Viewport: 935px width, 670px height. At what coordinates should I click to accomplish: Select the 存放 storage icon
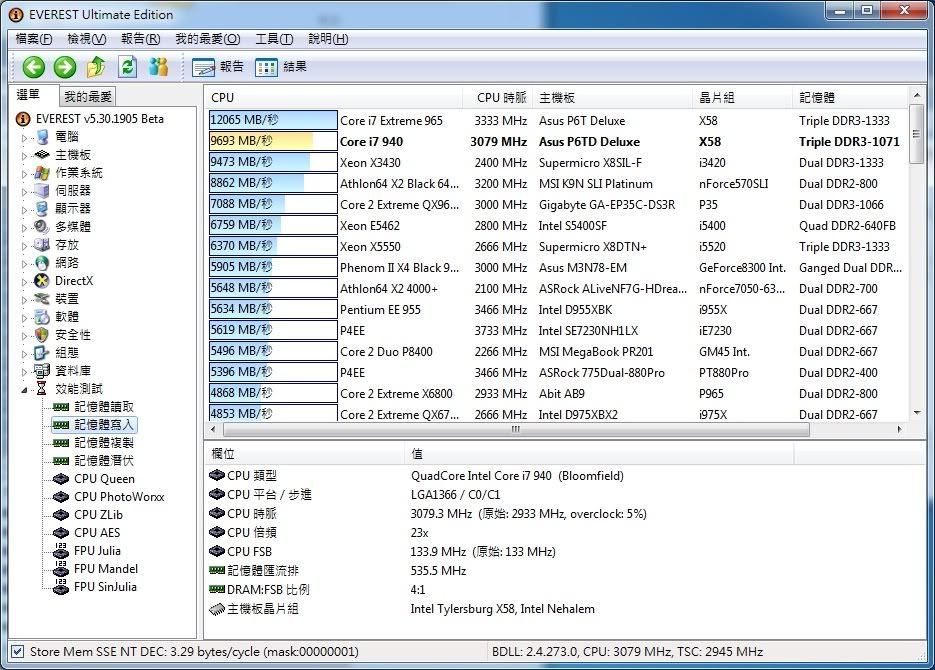pos(42,244)
